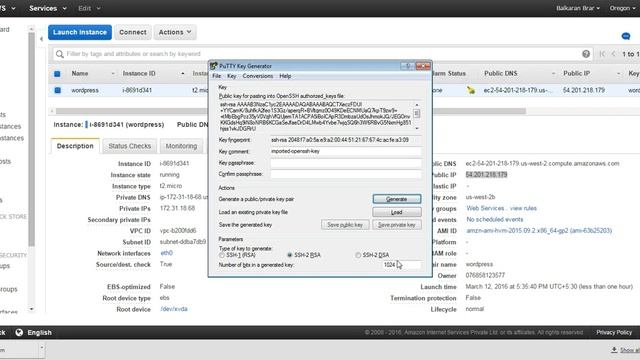Sort by the Instance ID column arrow
Viewport: 640px width, 360px height.
pyautogui.click(x=182, y=74)
